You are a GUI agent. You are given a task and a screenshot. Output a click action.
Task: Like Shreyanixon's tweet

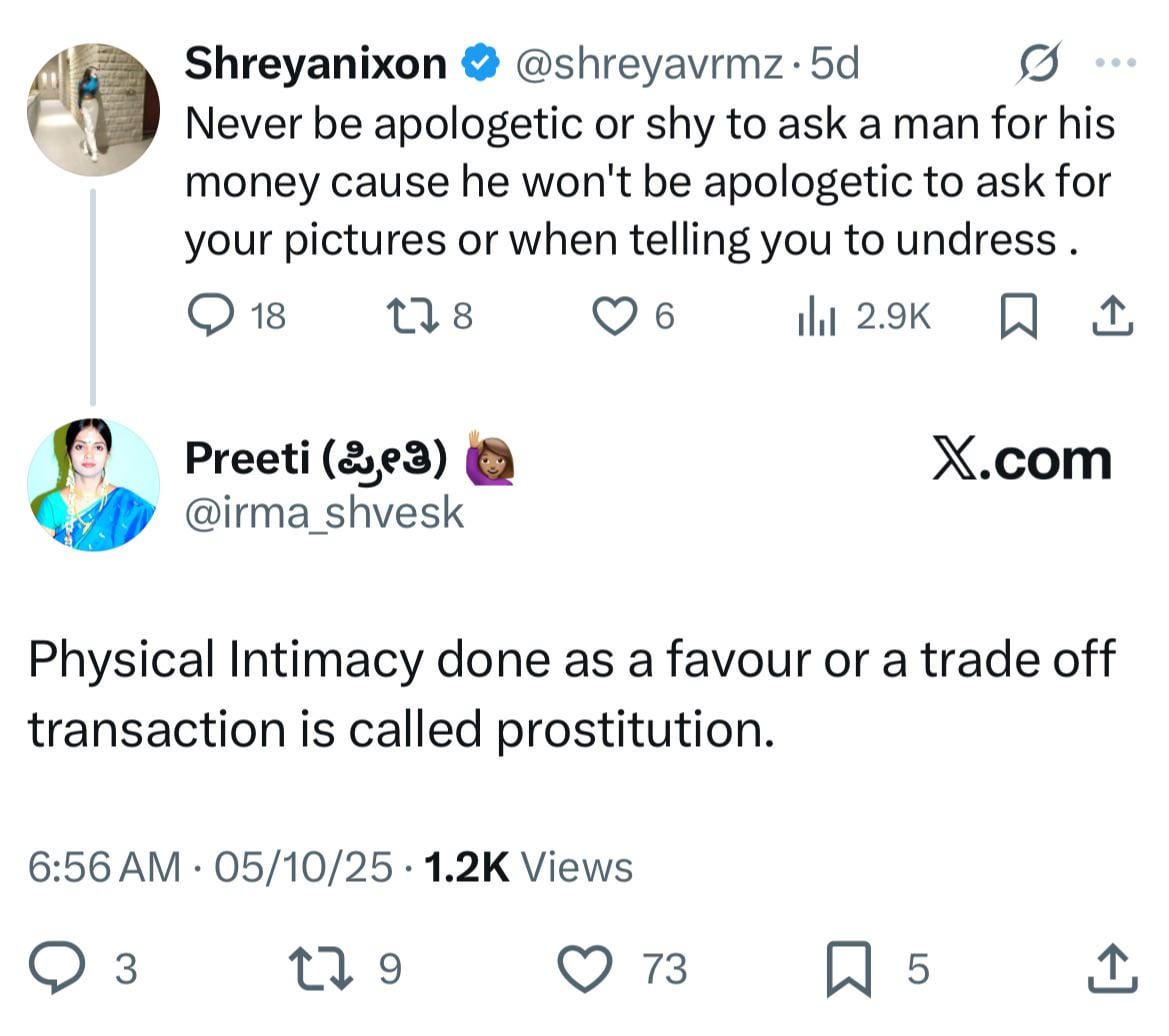coord(615,316)
